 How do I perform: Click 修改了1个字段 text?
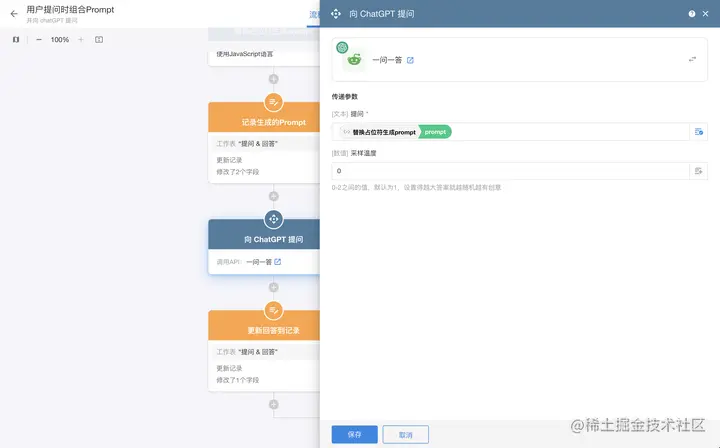(x=238, y=380)
